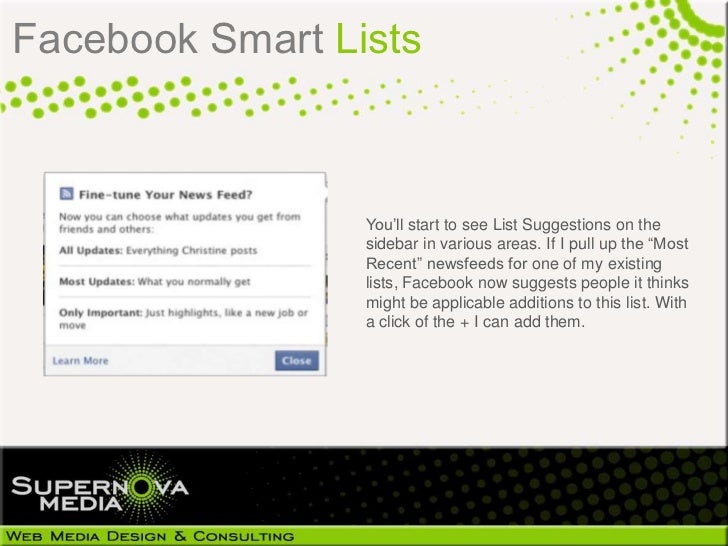Click the Facebook Smart Lists slide title

tap(217, 39)
